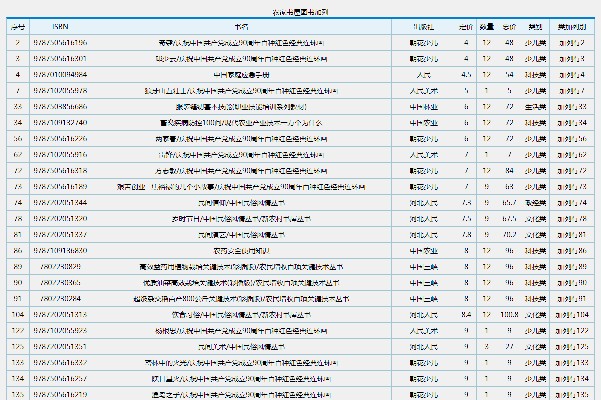This screenshot has width=601, height=400.
Task: Click category 科技类 in row 86
Action: click(535, 251)
